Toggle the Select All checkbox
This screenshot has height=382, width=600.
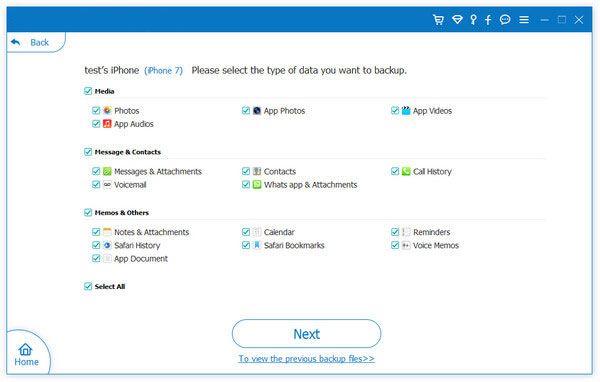pyautogui.click(x=88, y=286)
